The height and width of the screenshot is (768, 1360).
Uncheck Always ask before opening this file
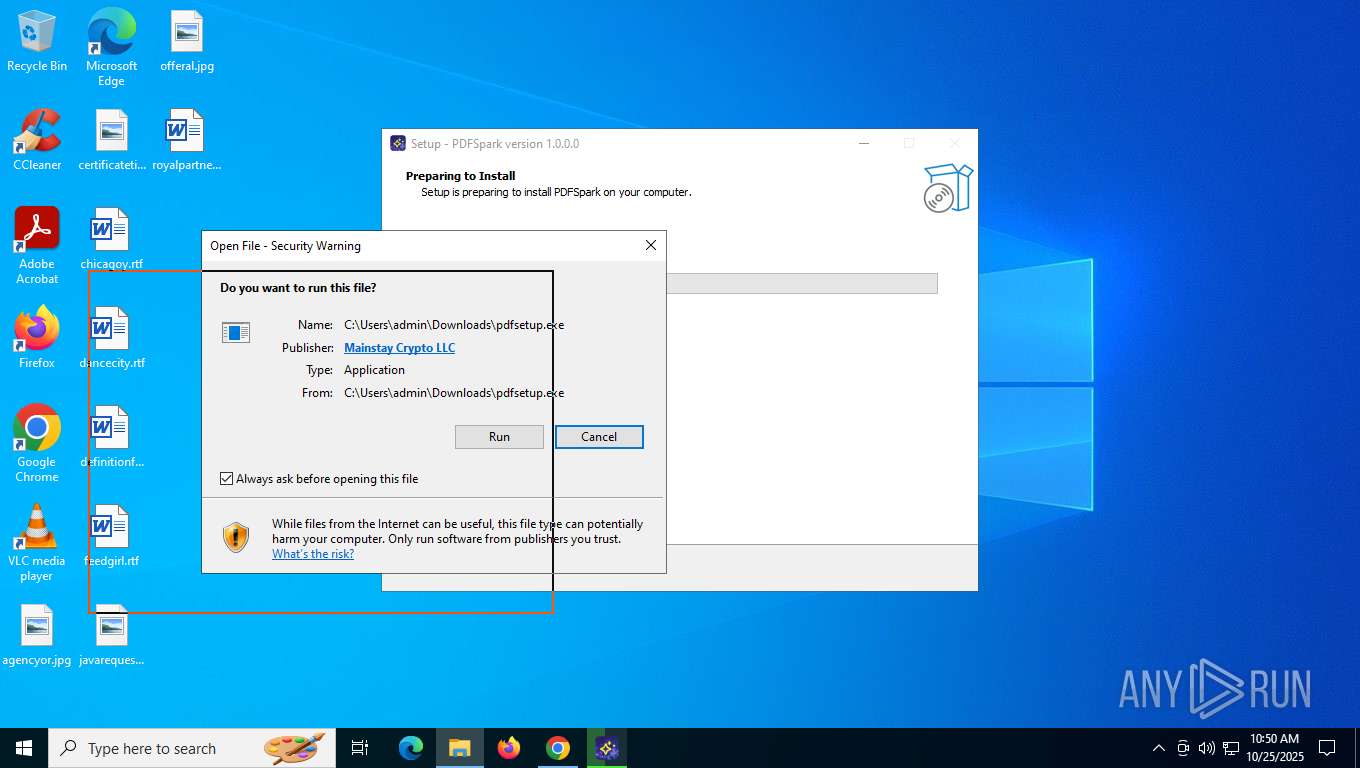(x=226, y=479)
